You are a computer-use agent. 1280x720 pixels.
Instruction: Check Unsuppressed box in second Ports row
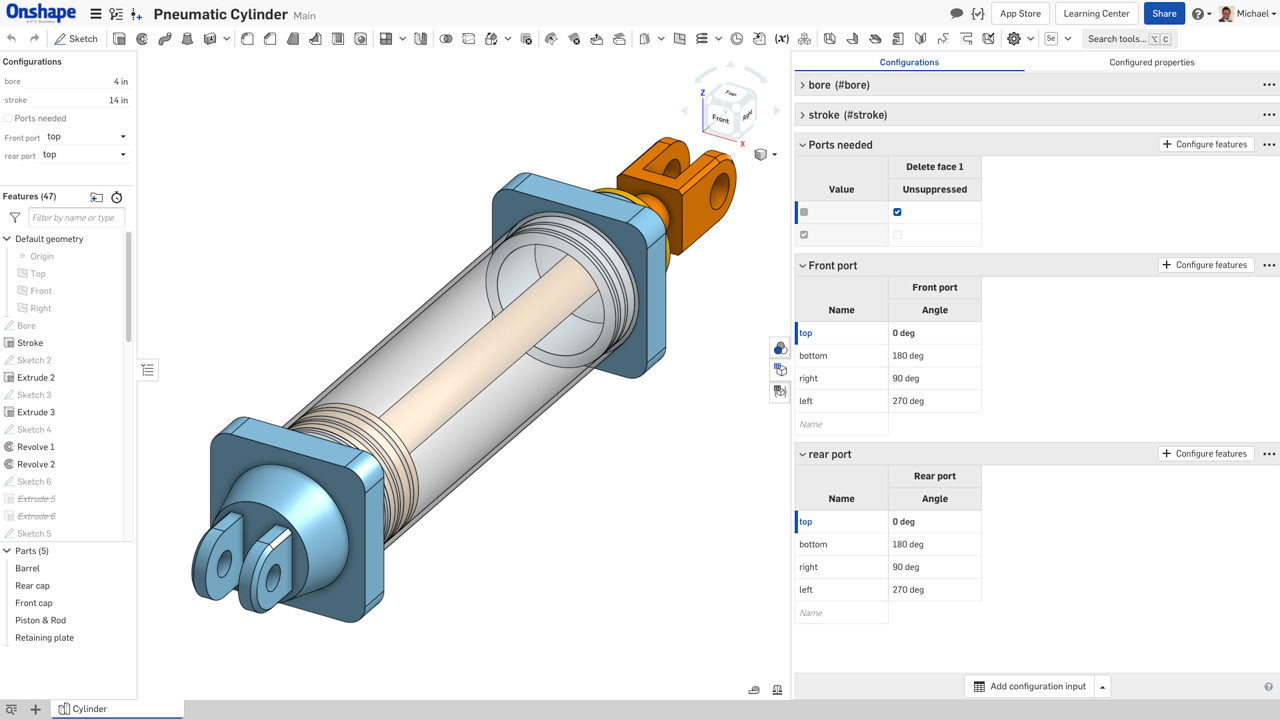[x=897, y=235]
